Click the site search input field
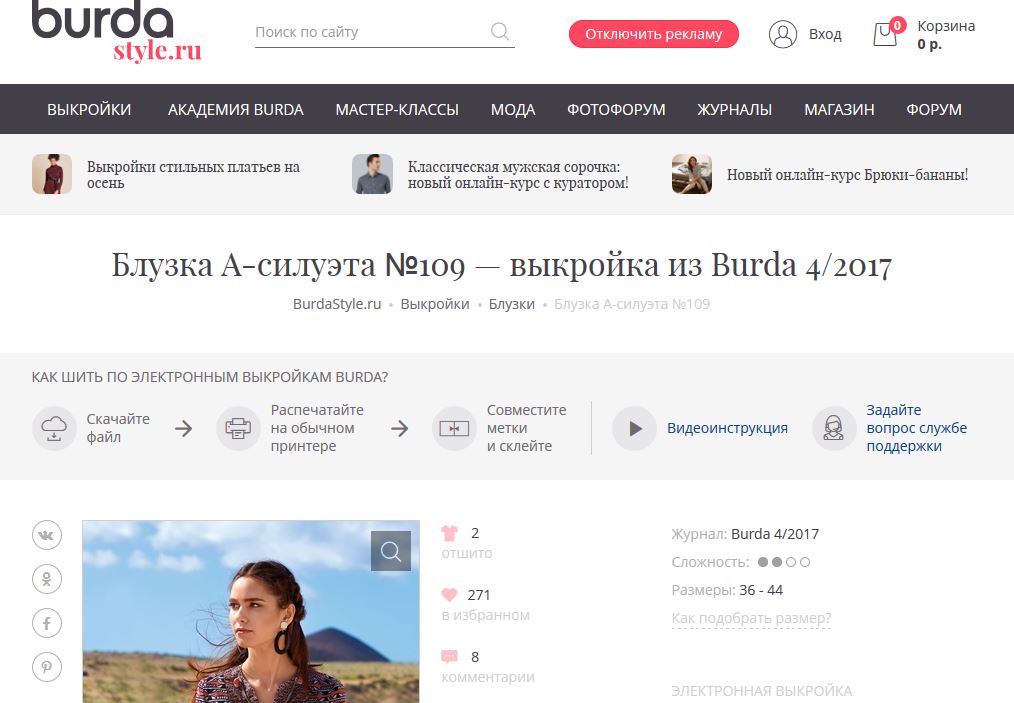Viewport: 1014px width, 703px height. point(370,32)
